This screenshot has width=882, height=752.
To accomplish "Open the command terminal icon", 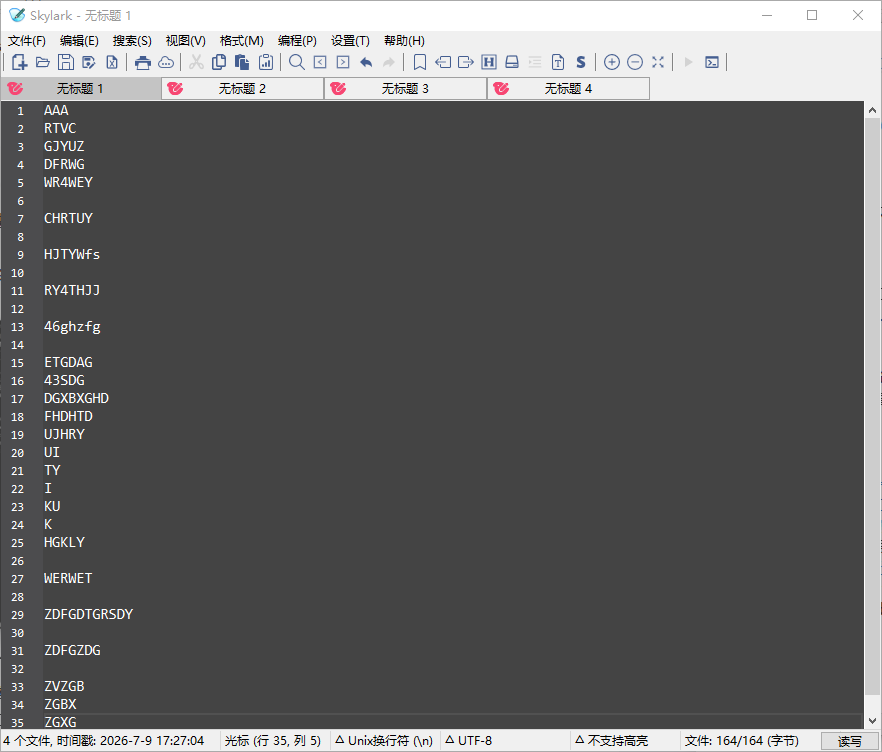I will (x=712, y=62).
